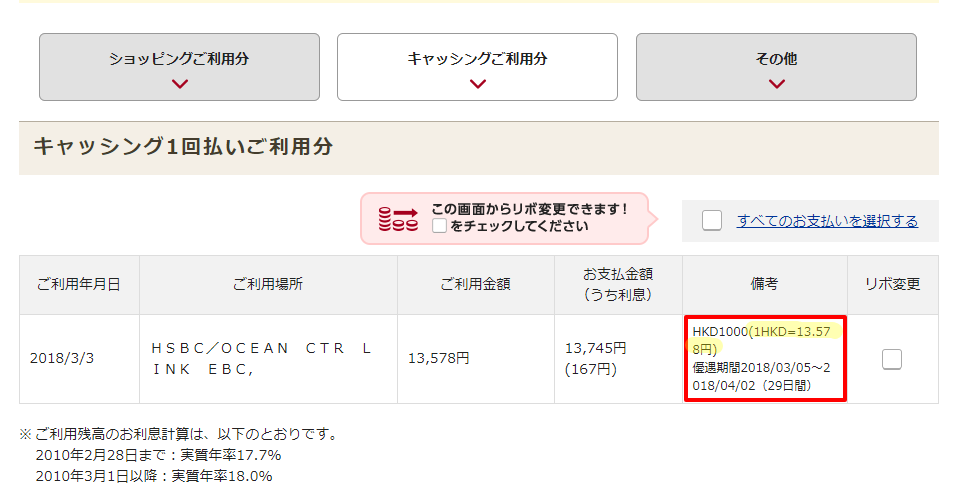Open the その他 tab
Screen dimensions: 961x503
tap(776, 67)
